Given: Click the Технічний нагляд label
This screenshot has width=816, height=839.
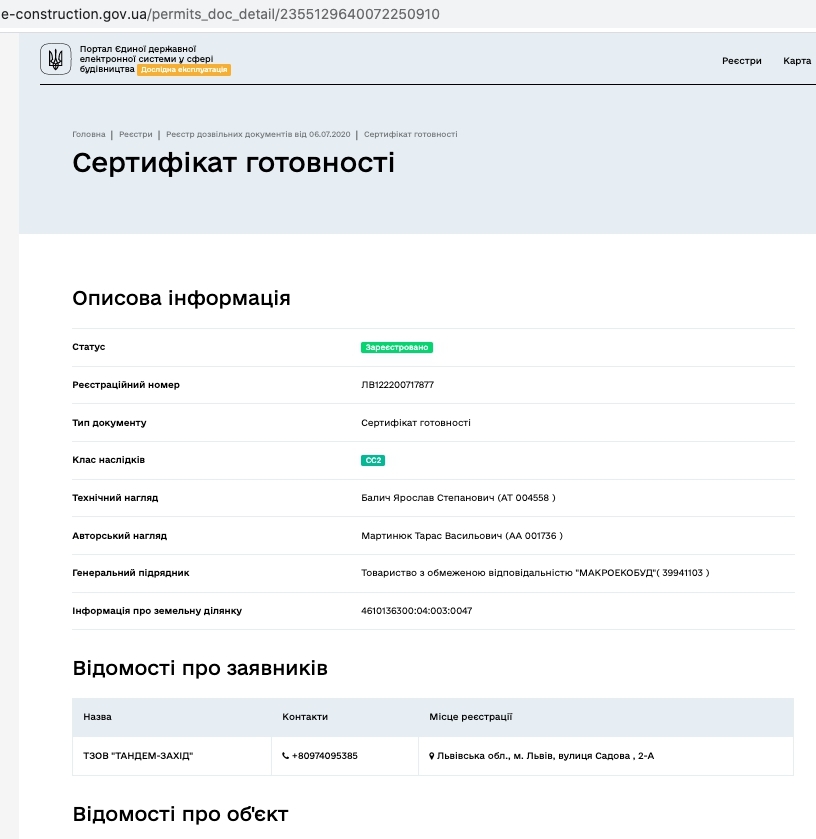Looking at the screenshot, I should pos(115,498).
